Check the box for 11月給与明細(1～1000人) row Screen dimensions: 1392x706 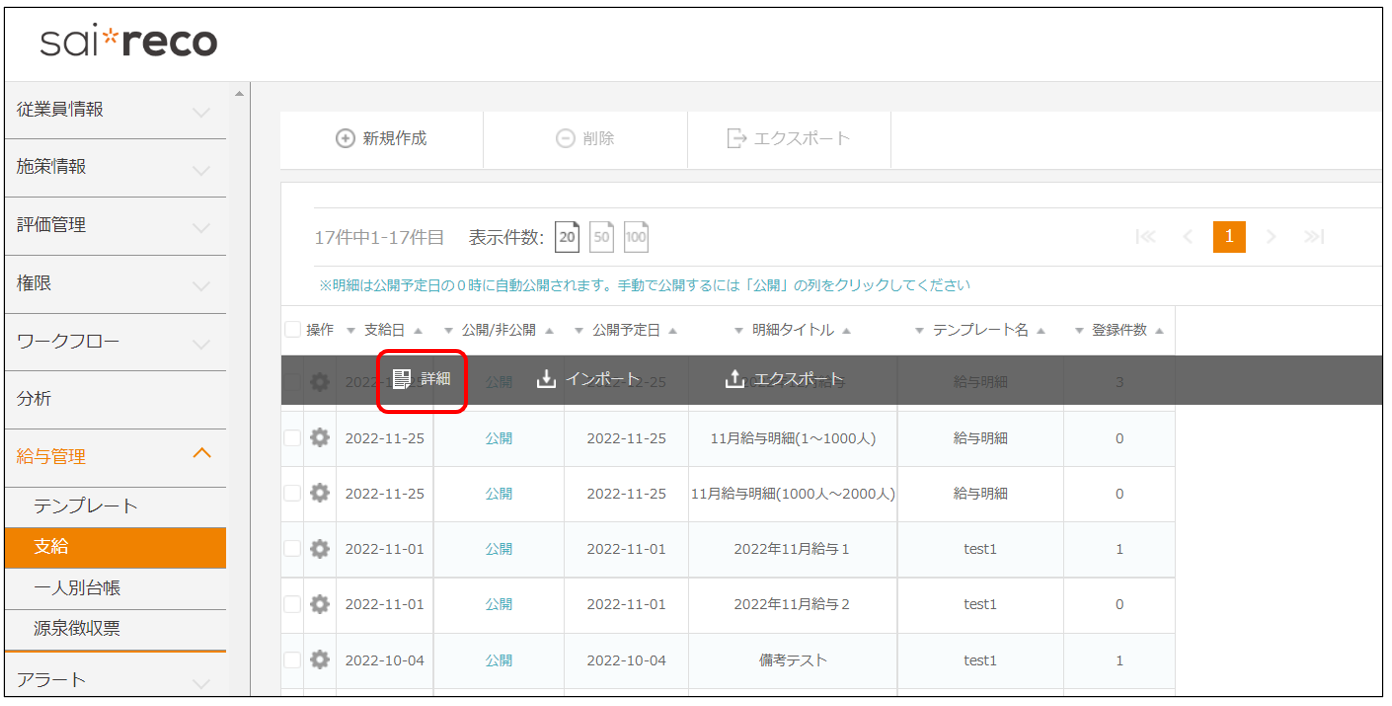(293, 438)
